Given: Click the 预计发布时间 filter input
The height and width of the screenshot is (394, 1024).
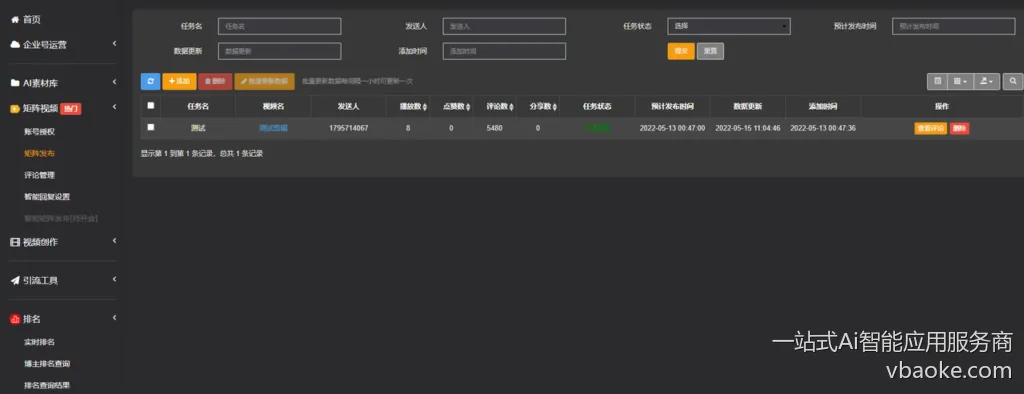Looking at the screenshot, I should click(953, 26).
